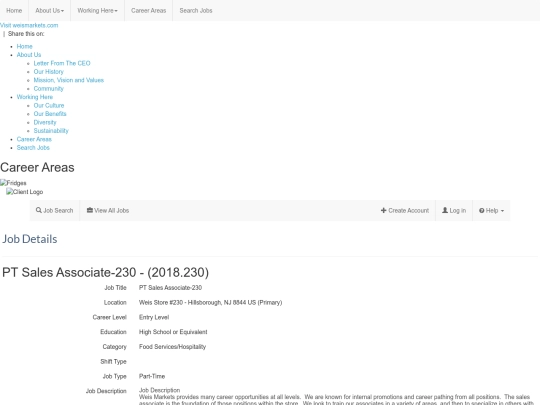Click the Create Account label

click(x=409, y=210)
